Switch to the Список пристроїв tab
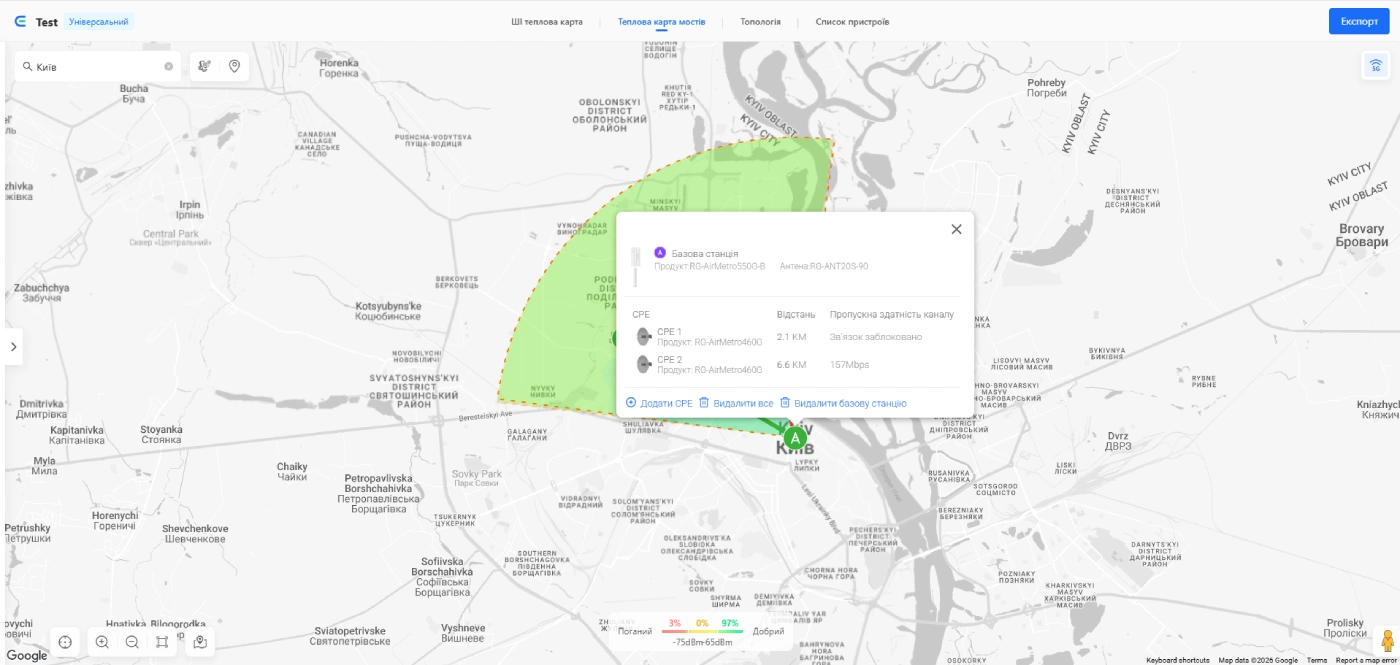The height and width of the screenshot is (665, 1400). coord(852,21)
